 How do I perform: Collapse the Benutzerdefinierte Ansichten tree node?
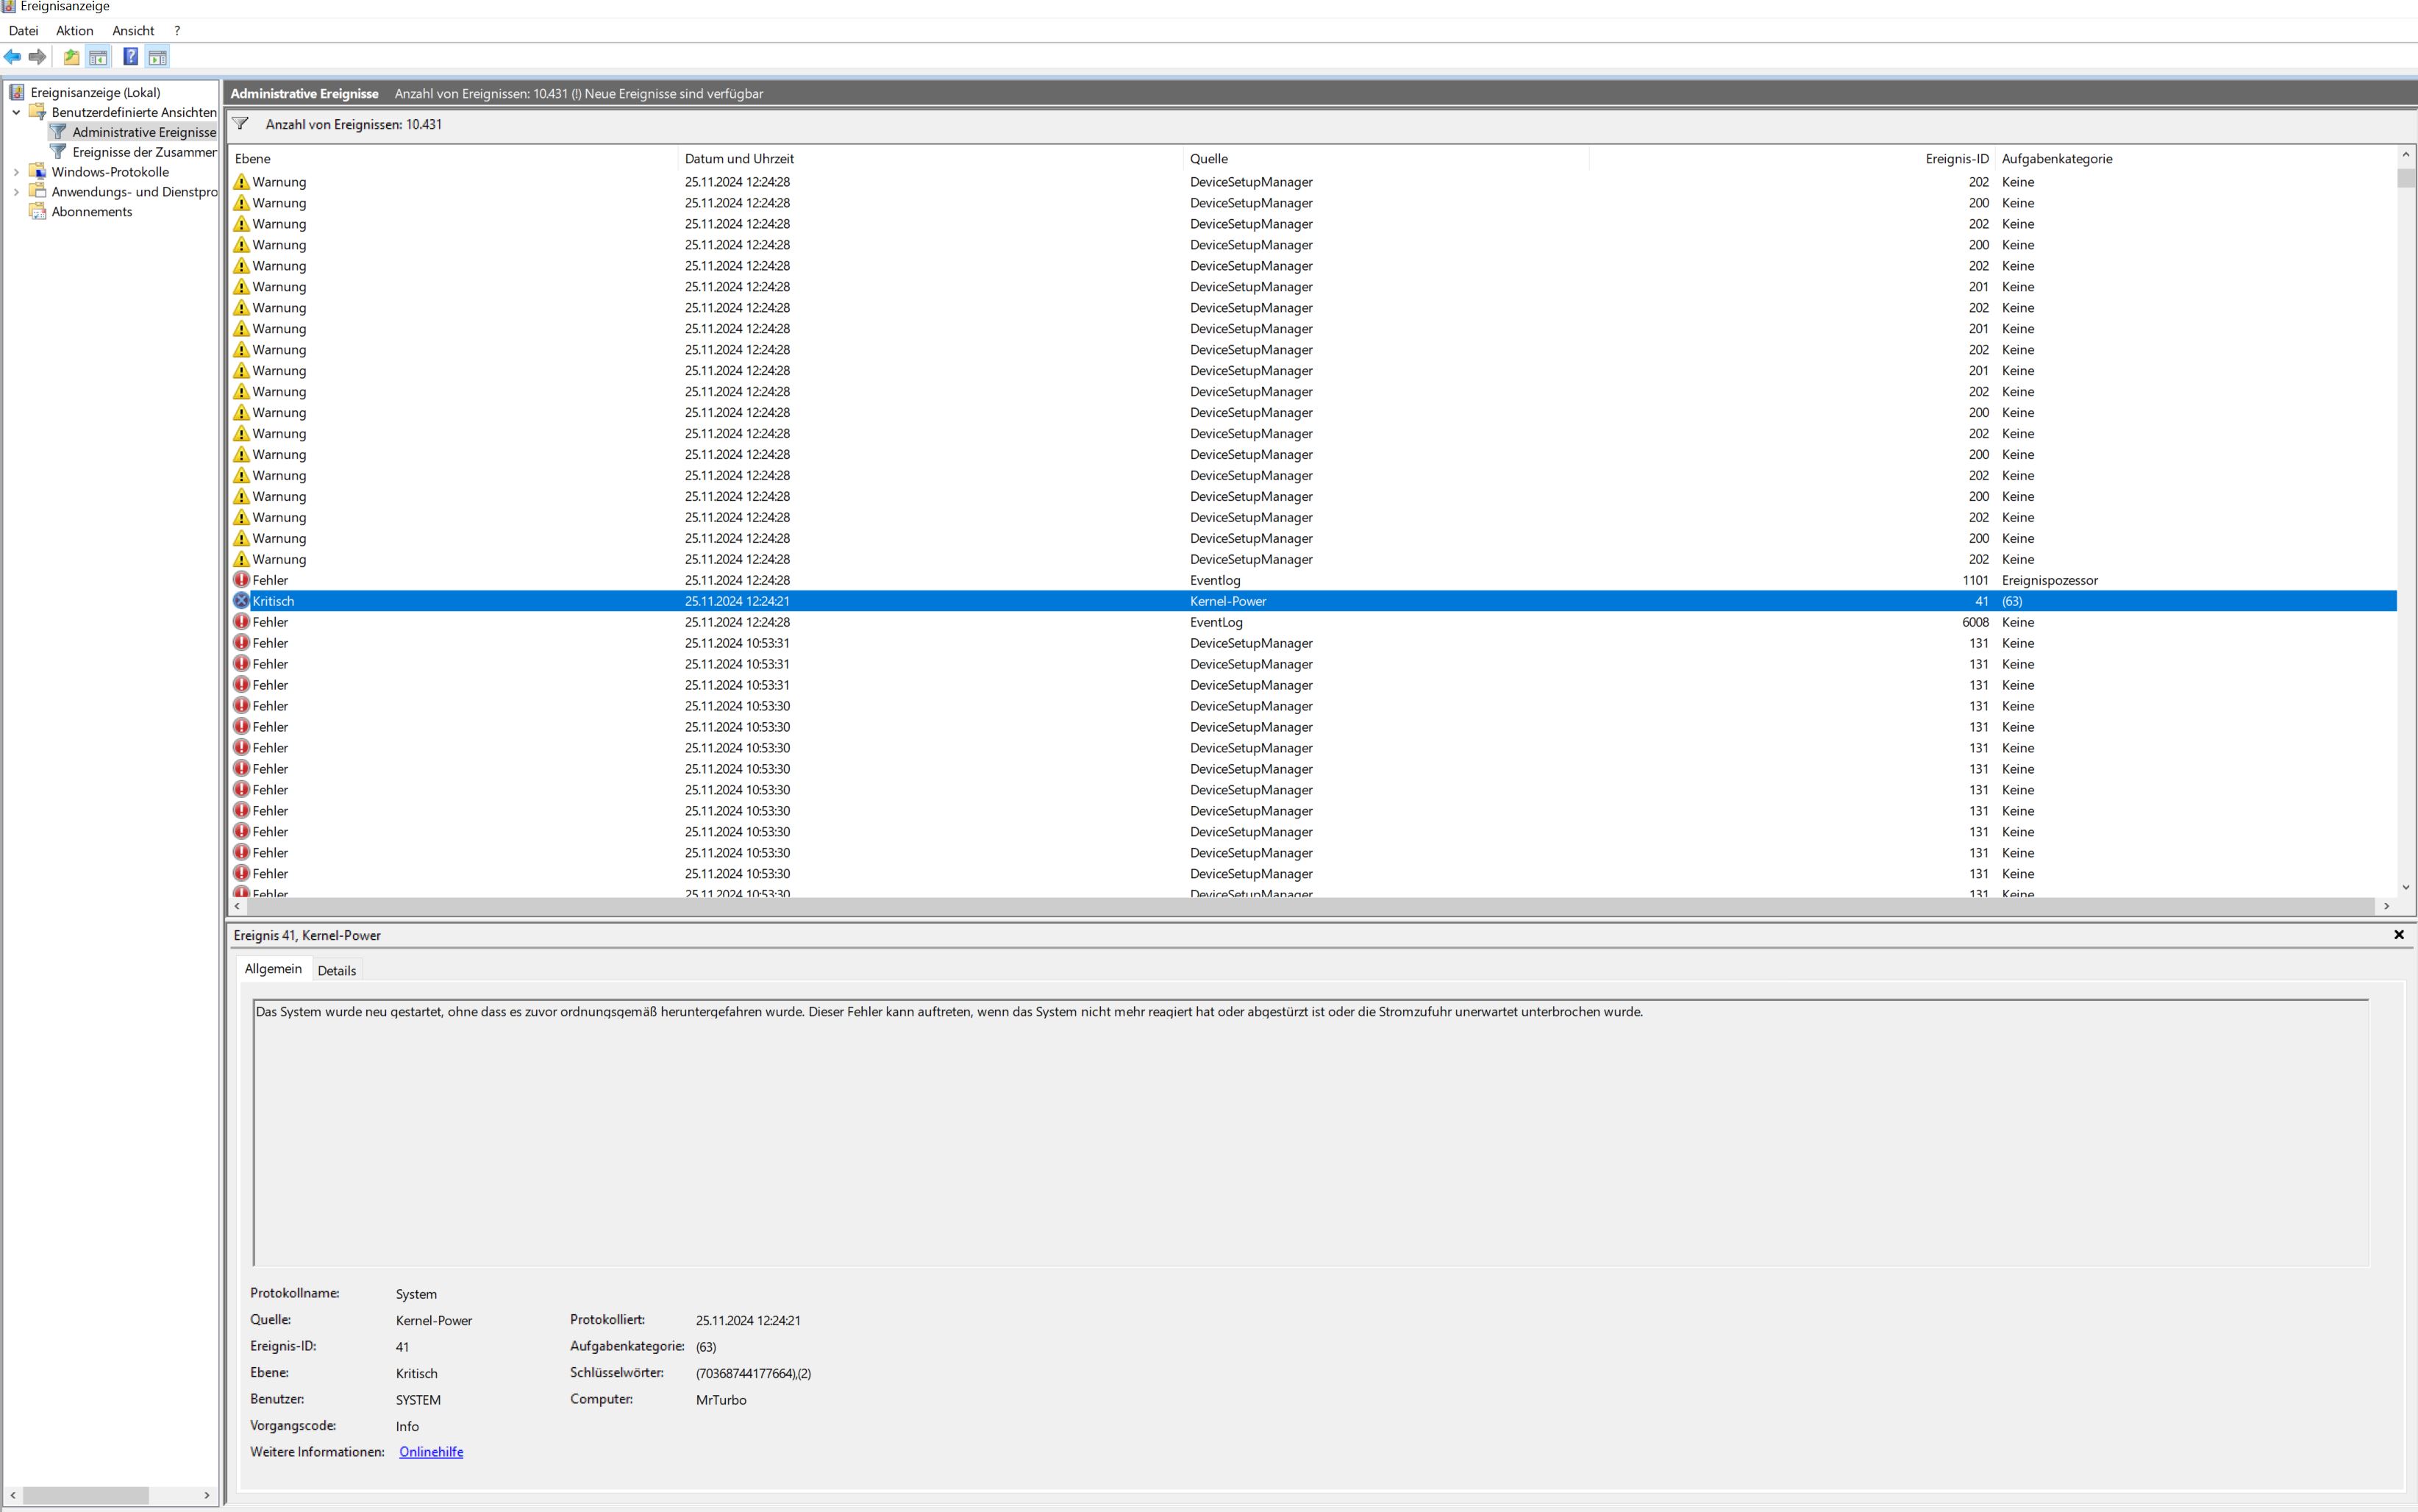(16, 112)
